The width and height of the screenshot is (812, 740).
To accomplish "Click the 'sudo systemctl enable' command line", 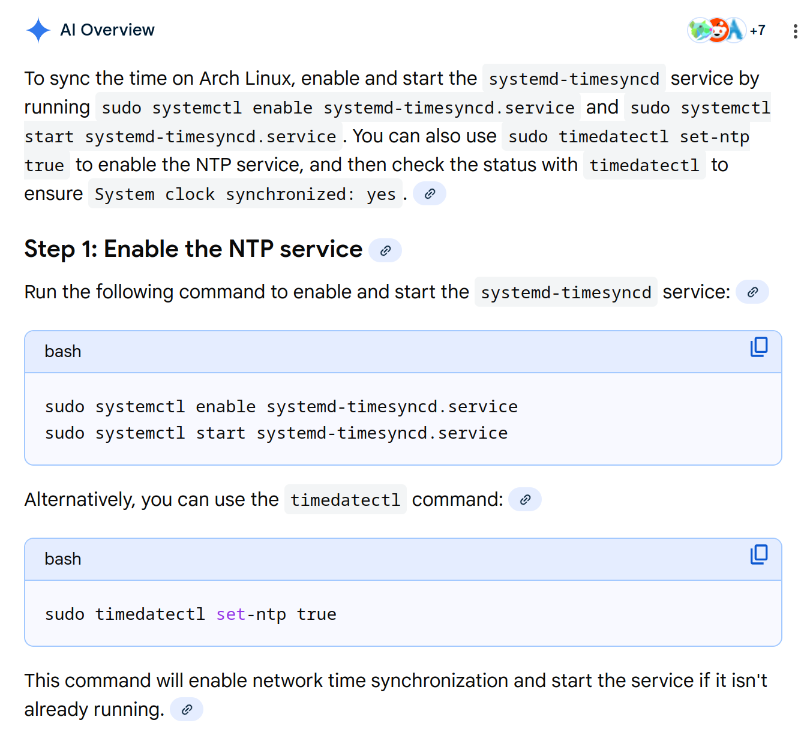I will pos(281,407).
